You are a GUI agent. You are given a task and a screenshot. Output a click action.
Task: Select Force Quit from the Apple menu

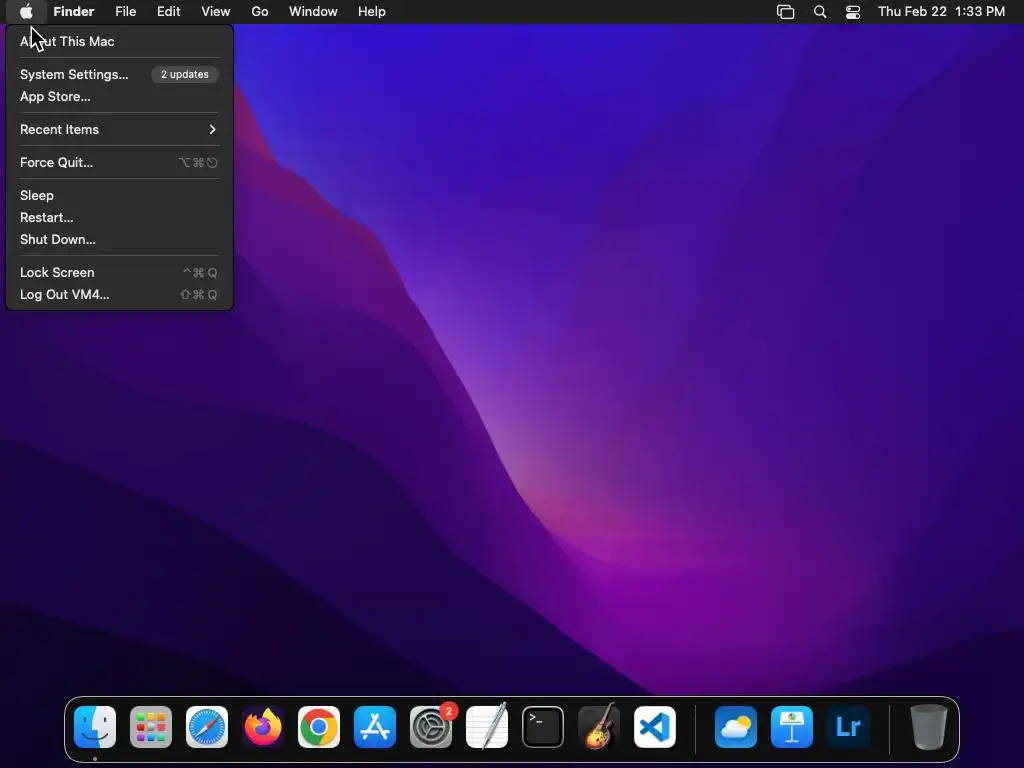coord(118,163)
